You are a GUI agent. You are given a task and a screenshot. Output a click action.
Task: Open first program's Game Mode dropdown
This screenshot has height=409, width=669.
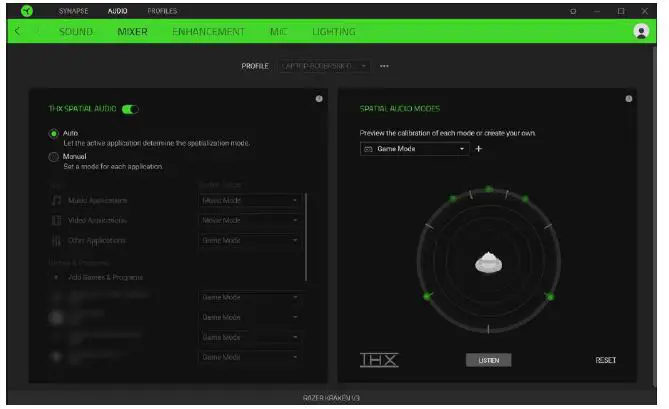coord(250,297)
